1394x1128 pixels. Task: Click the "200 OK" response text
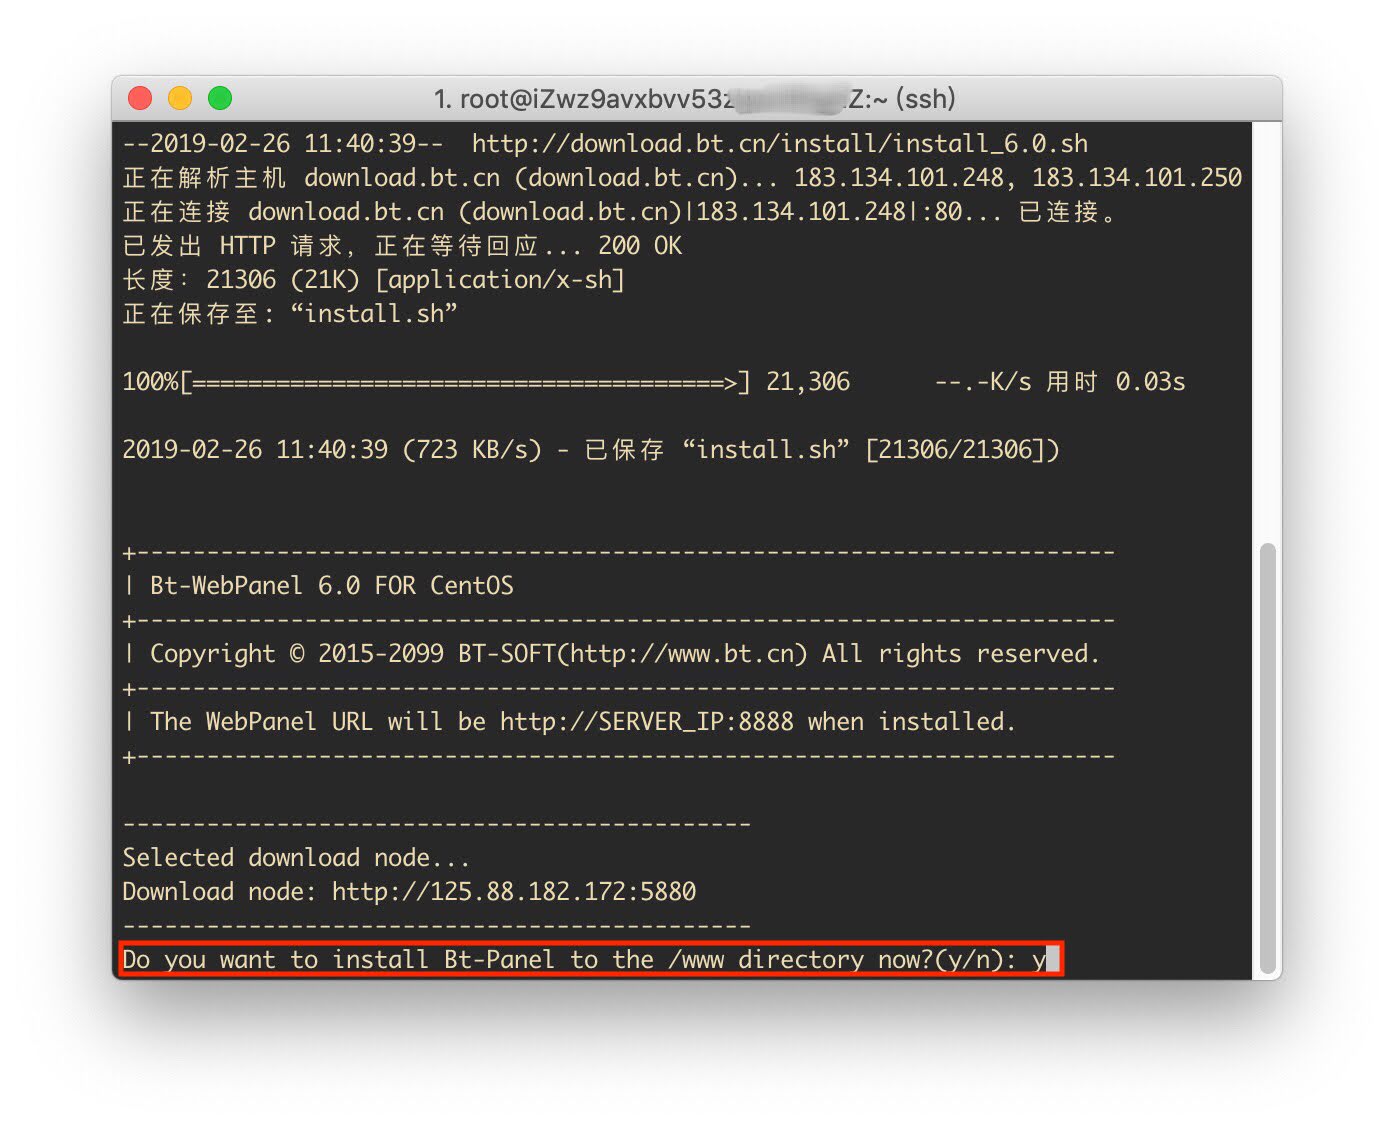pyautogui.click(x=640, y=245)
